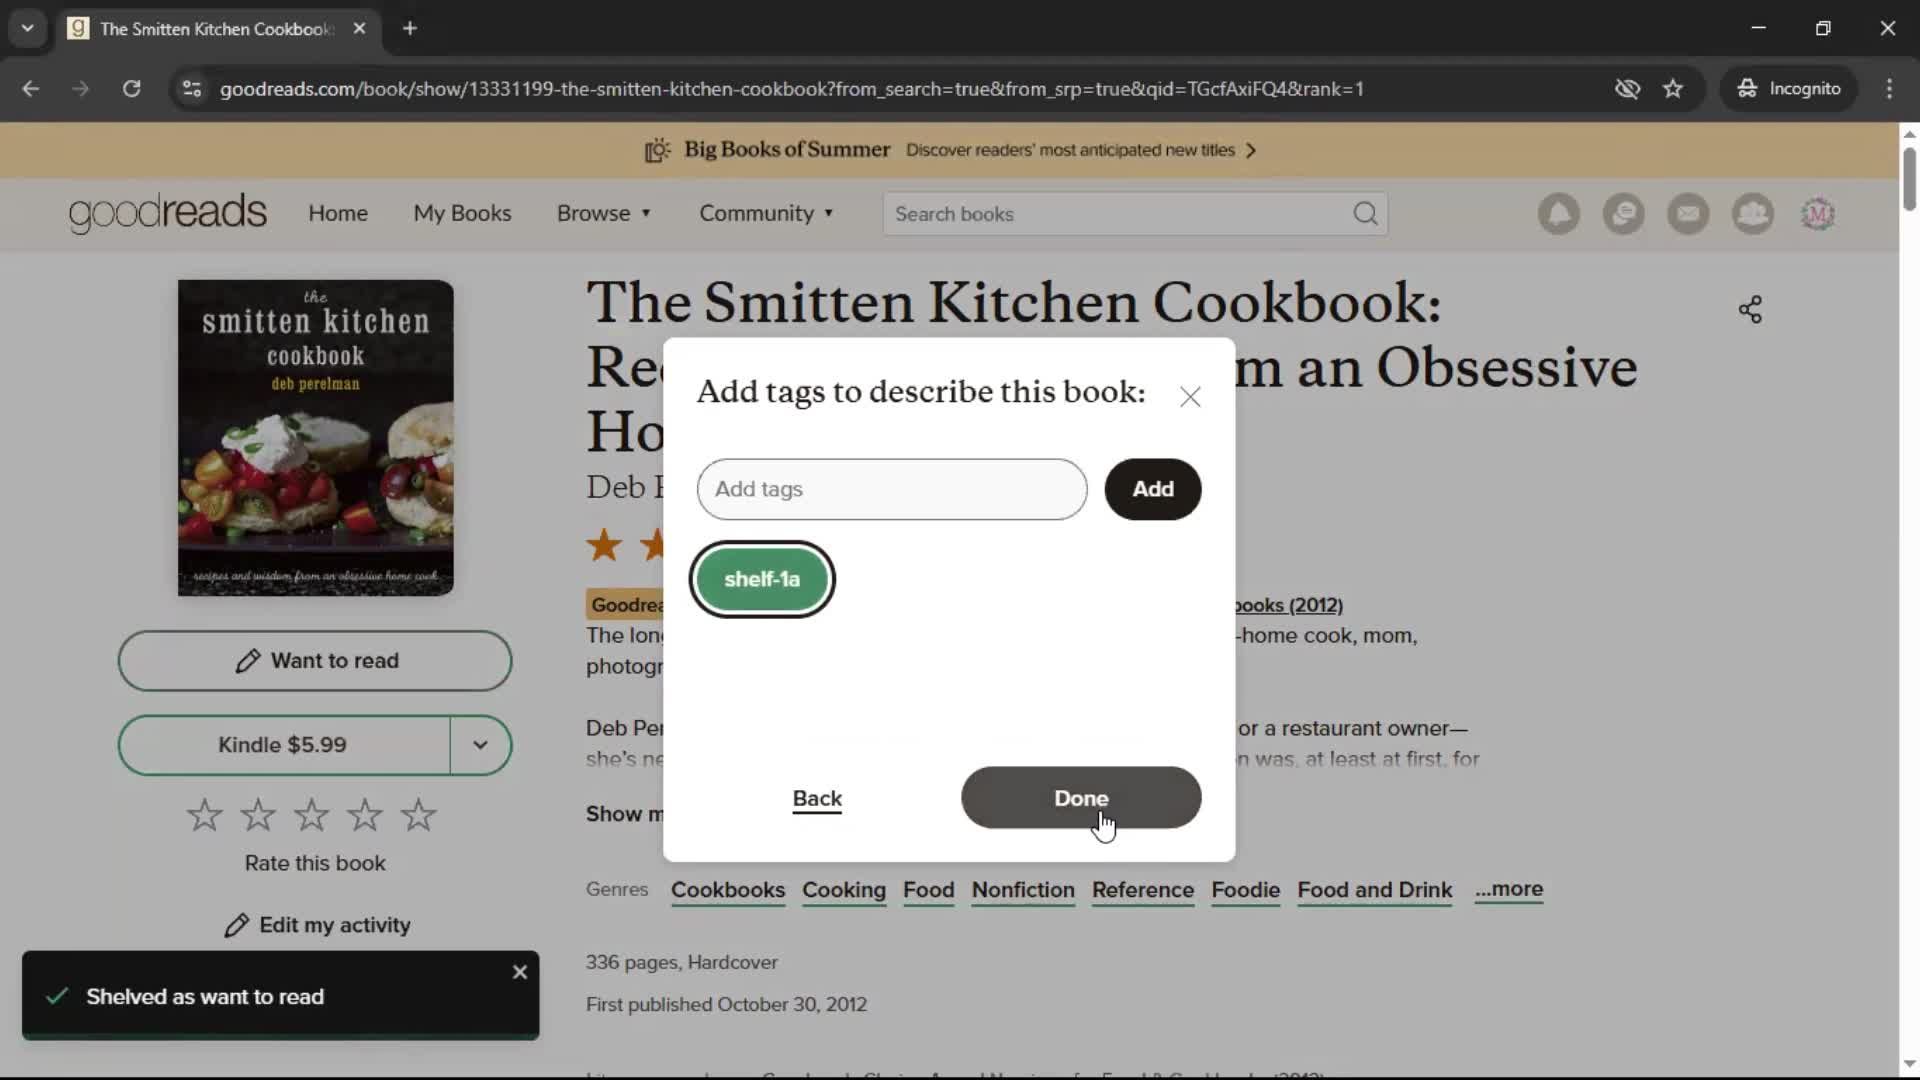Open the tab search dropdown arrow
The image size is (1920, 1080).
click(28, 28)
